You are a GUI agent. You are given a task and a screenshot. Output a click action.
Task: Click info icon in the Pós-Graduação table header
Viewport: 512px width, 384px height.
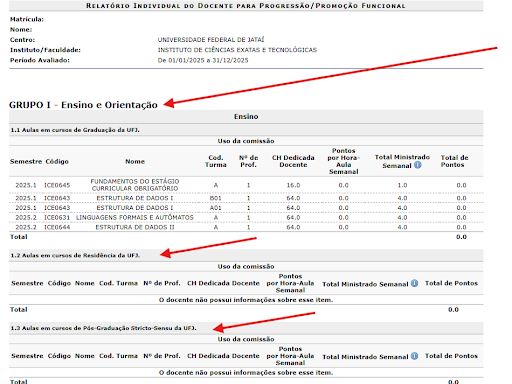coord(414,356)
